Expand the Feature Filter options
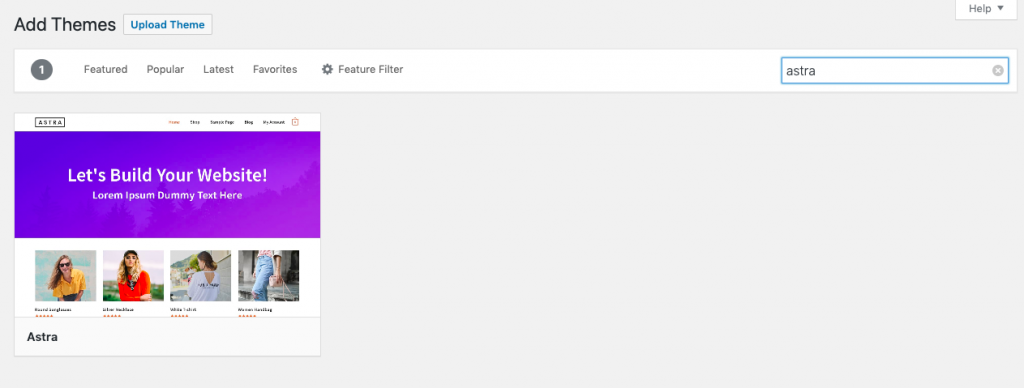1024x388 pixels. (362, 69)
